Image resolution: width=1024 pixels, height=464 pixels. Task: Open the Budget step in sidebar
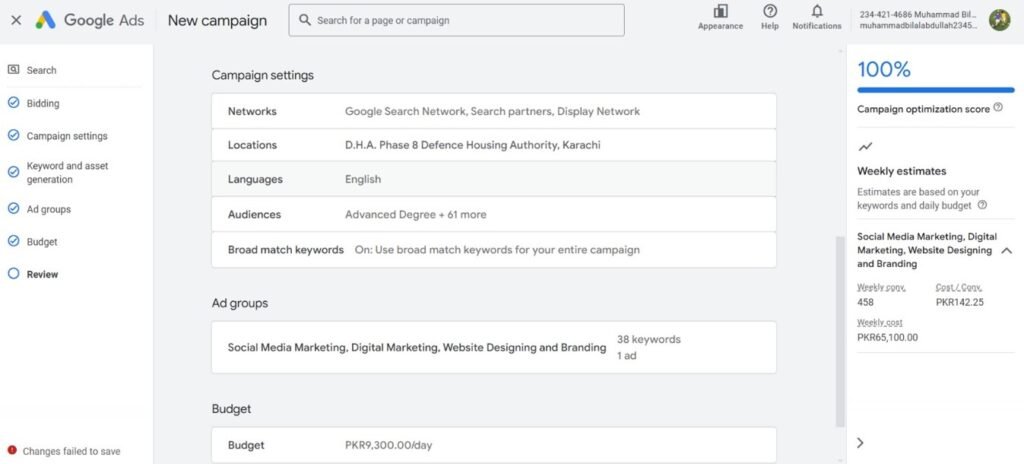(x=42, y=242)
